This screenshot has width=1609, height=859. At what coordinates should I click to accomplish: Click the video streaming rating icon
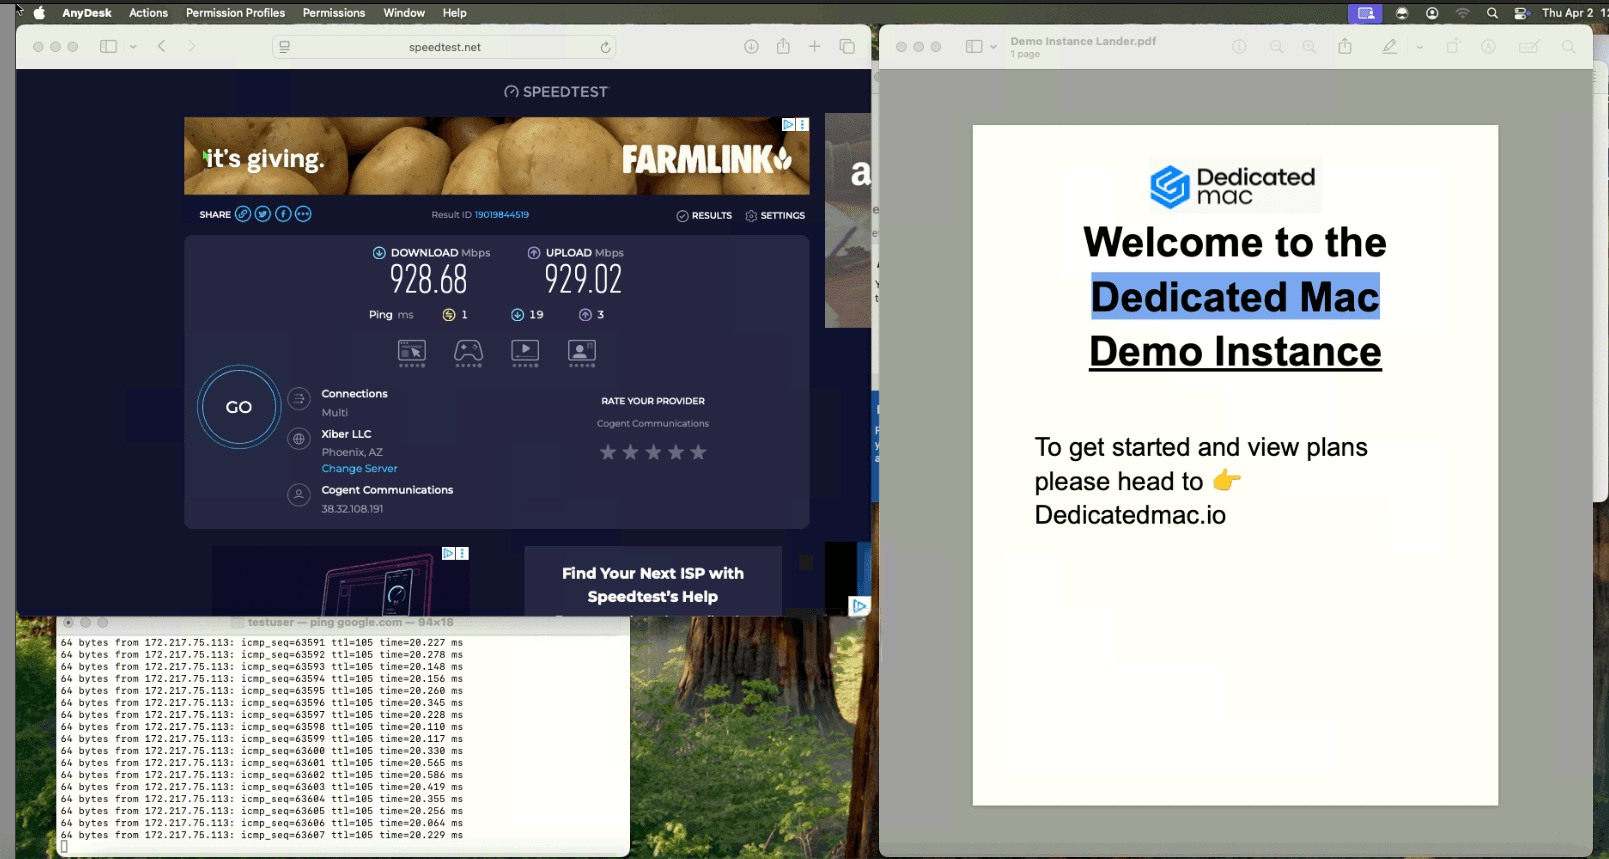(525, 352)
